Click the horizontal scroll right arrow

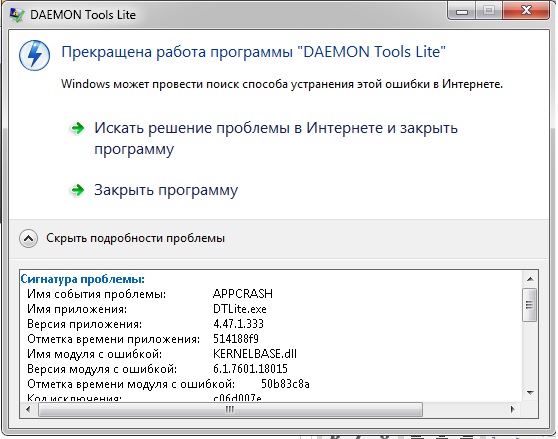click(x=512, y=409)
